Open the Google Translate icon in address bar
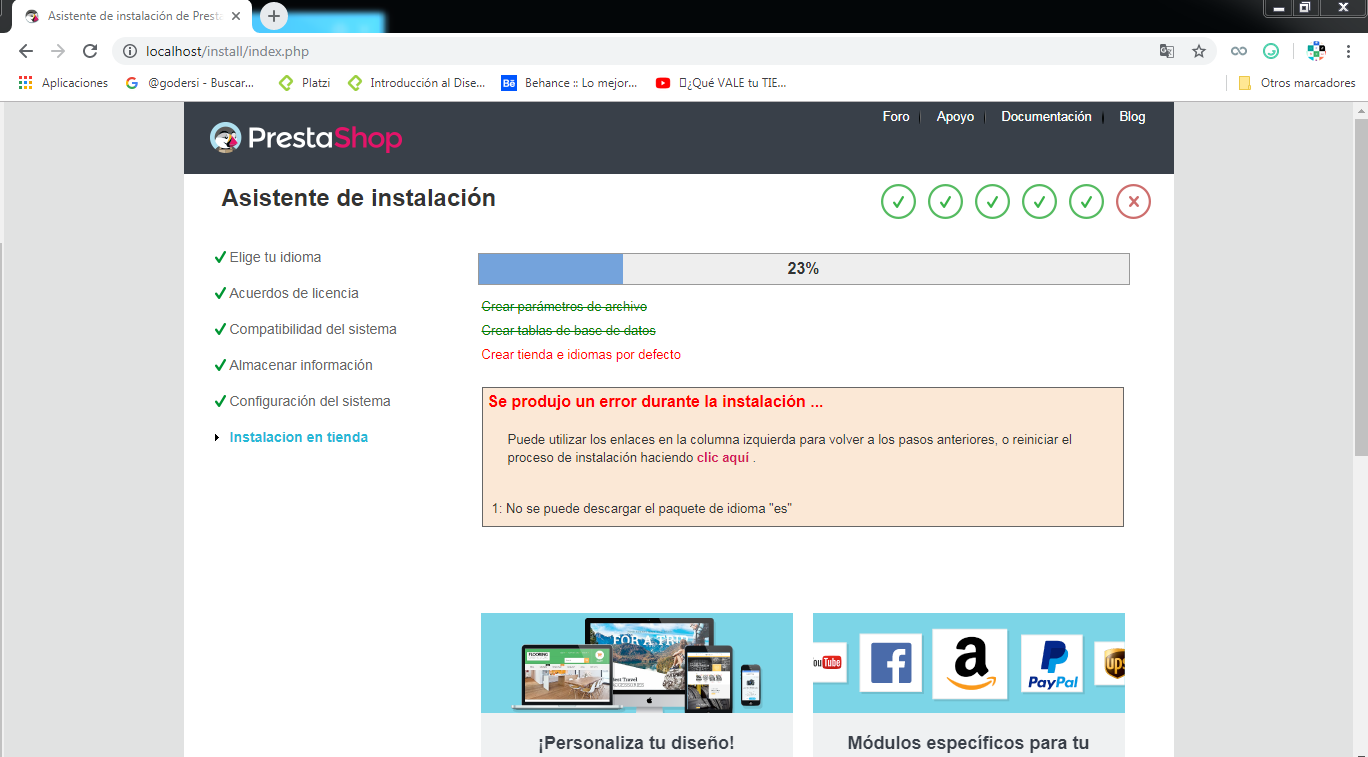 pos(1167,51)
